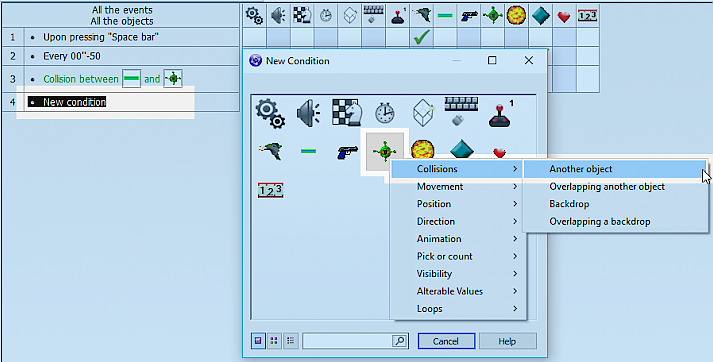Select the blue pistol object in dialog
The height and width of the screenshot is (362, 713).
347,151
